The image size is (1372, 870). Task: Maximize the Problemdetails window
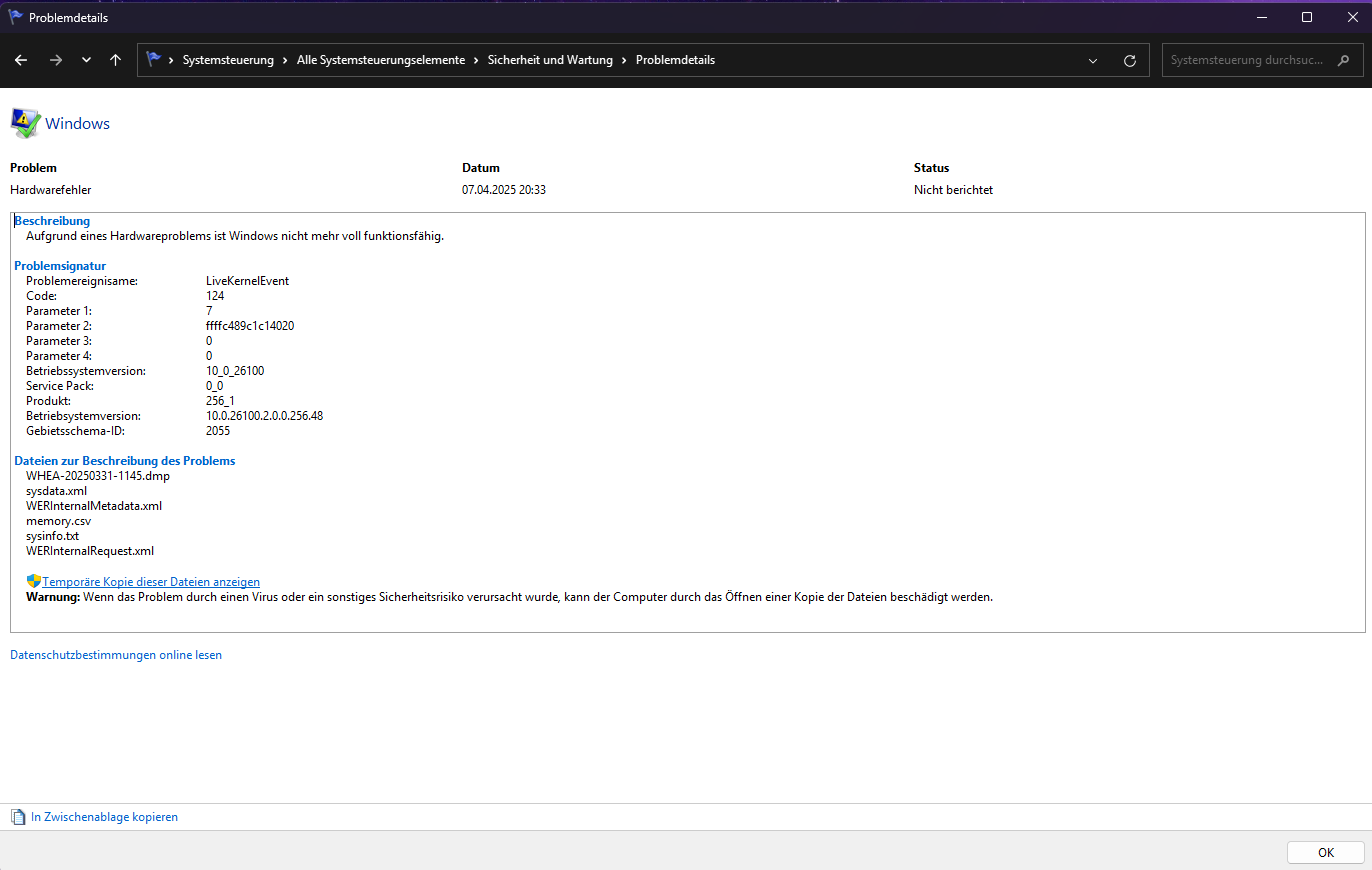point(1307,17)
